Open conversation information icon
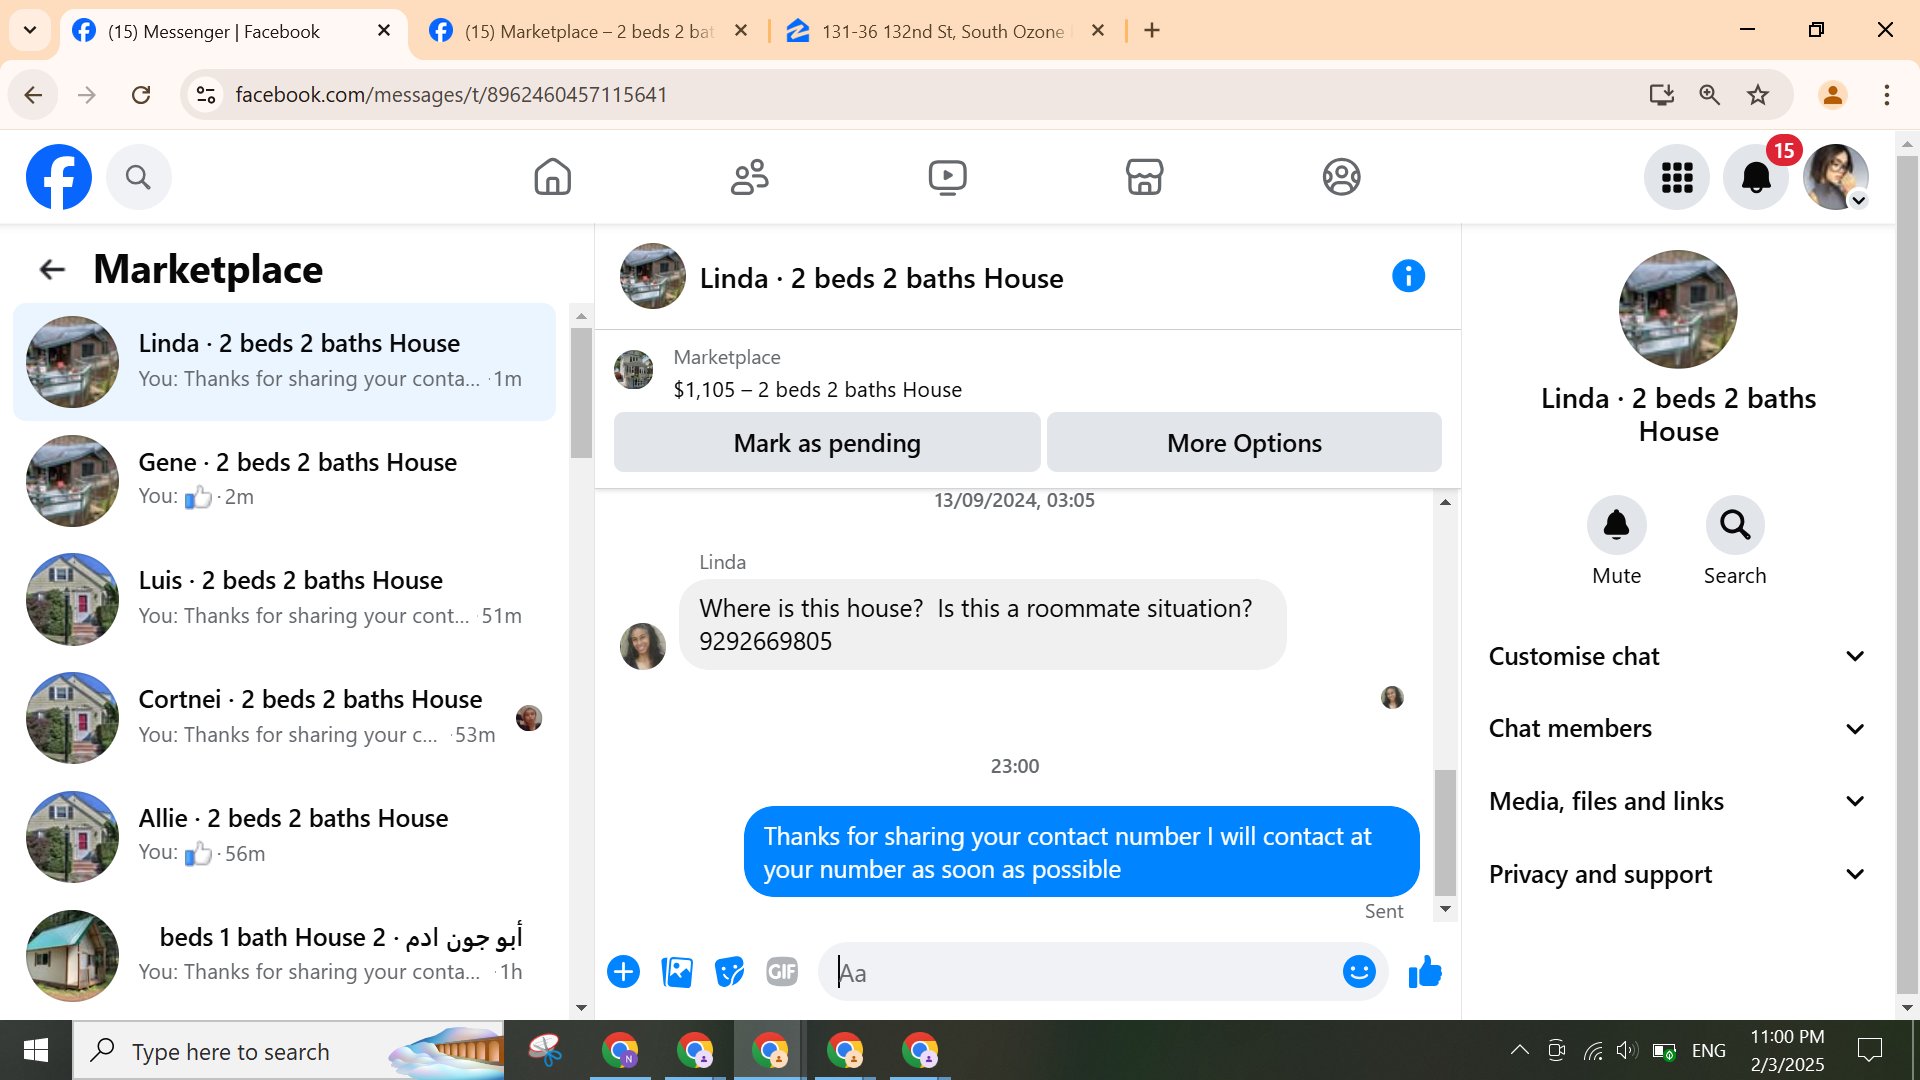 [1408, 276]
